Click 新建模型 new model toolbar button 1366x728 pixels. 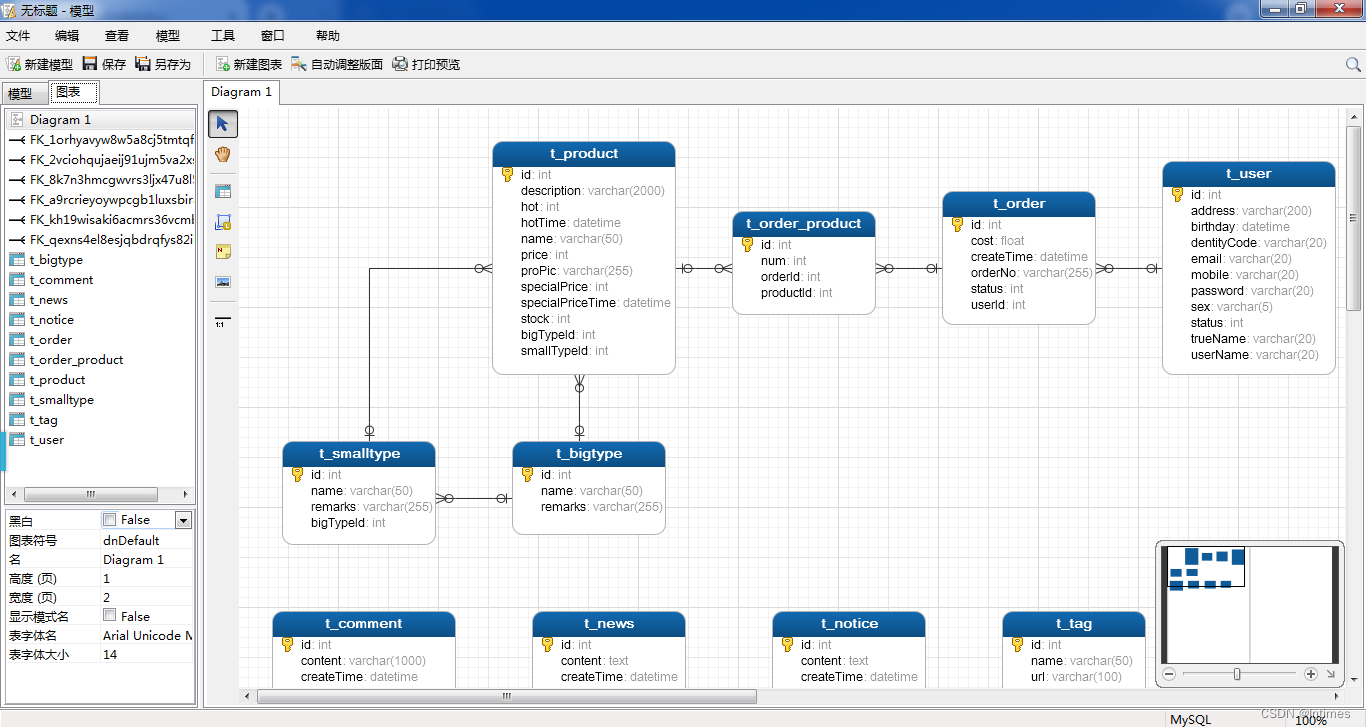(x=40, y=64)
